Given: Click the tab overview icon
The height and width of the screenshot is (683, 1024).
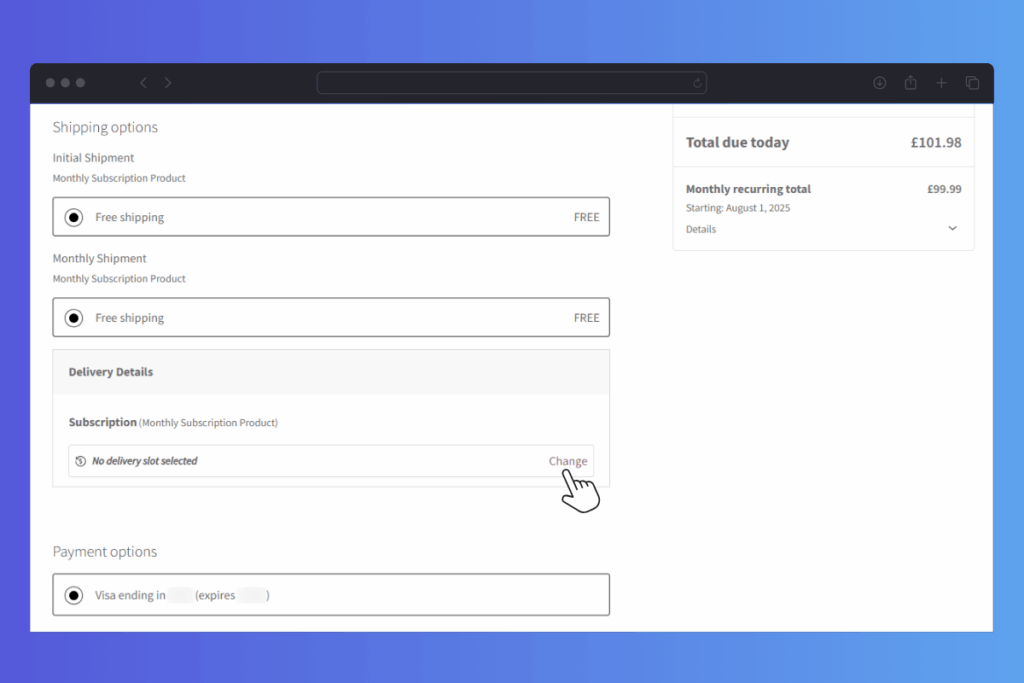Looking at the screenshot, I should point(971,83).
